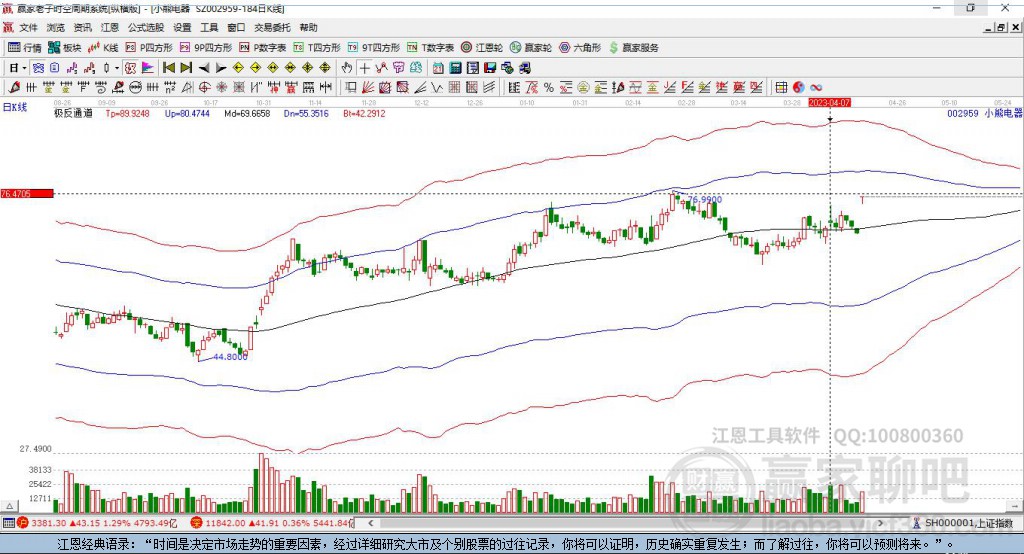Select the circle target cycle tool
The height and width of the screenshot is (554, 1024).
(204, 88)
